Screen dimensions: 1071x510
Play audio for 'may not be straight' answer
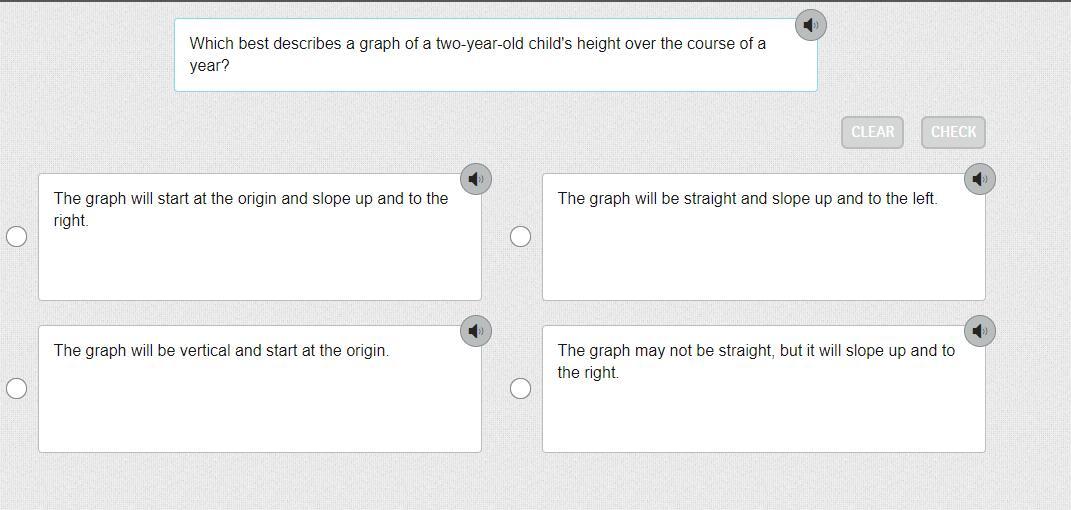tap(980, 331)
